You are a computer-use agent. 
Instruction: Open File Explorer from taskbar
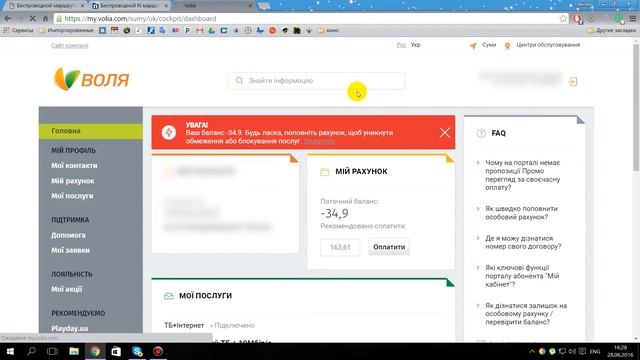point(74,351)
